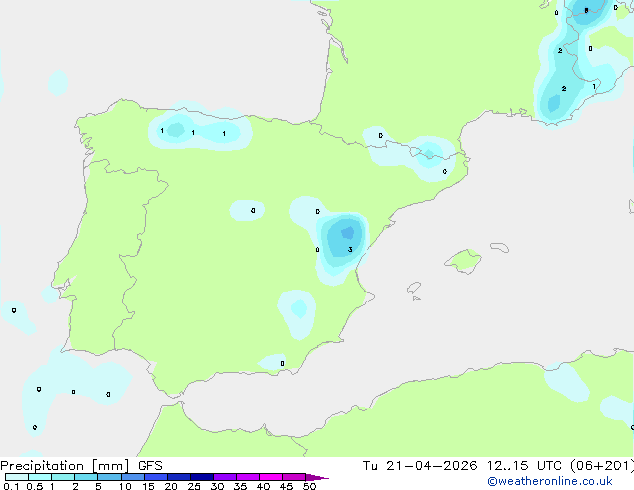This screenshot has width=634, height=490.
Task: Select the 5–10 mm legend color swatch
Action: pos(109,477)
